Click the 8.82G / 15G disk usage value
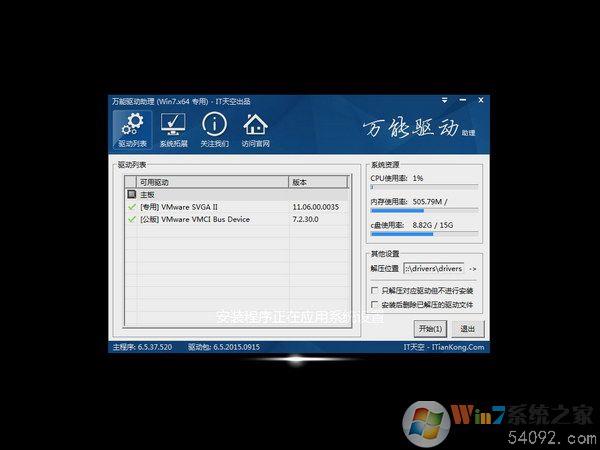Image resolution: width=600 pixels, height=450 pixels. click(x=432, y=225)
